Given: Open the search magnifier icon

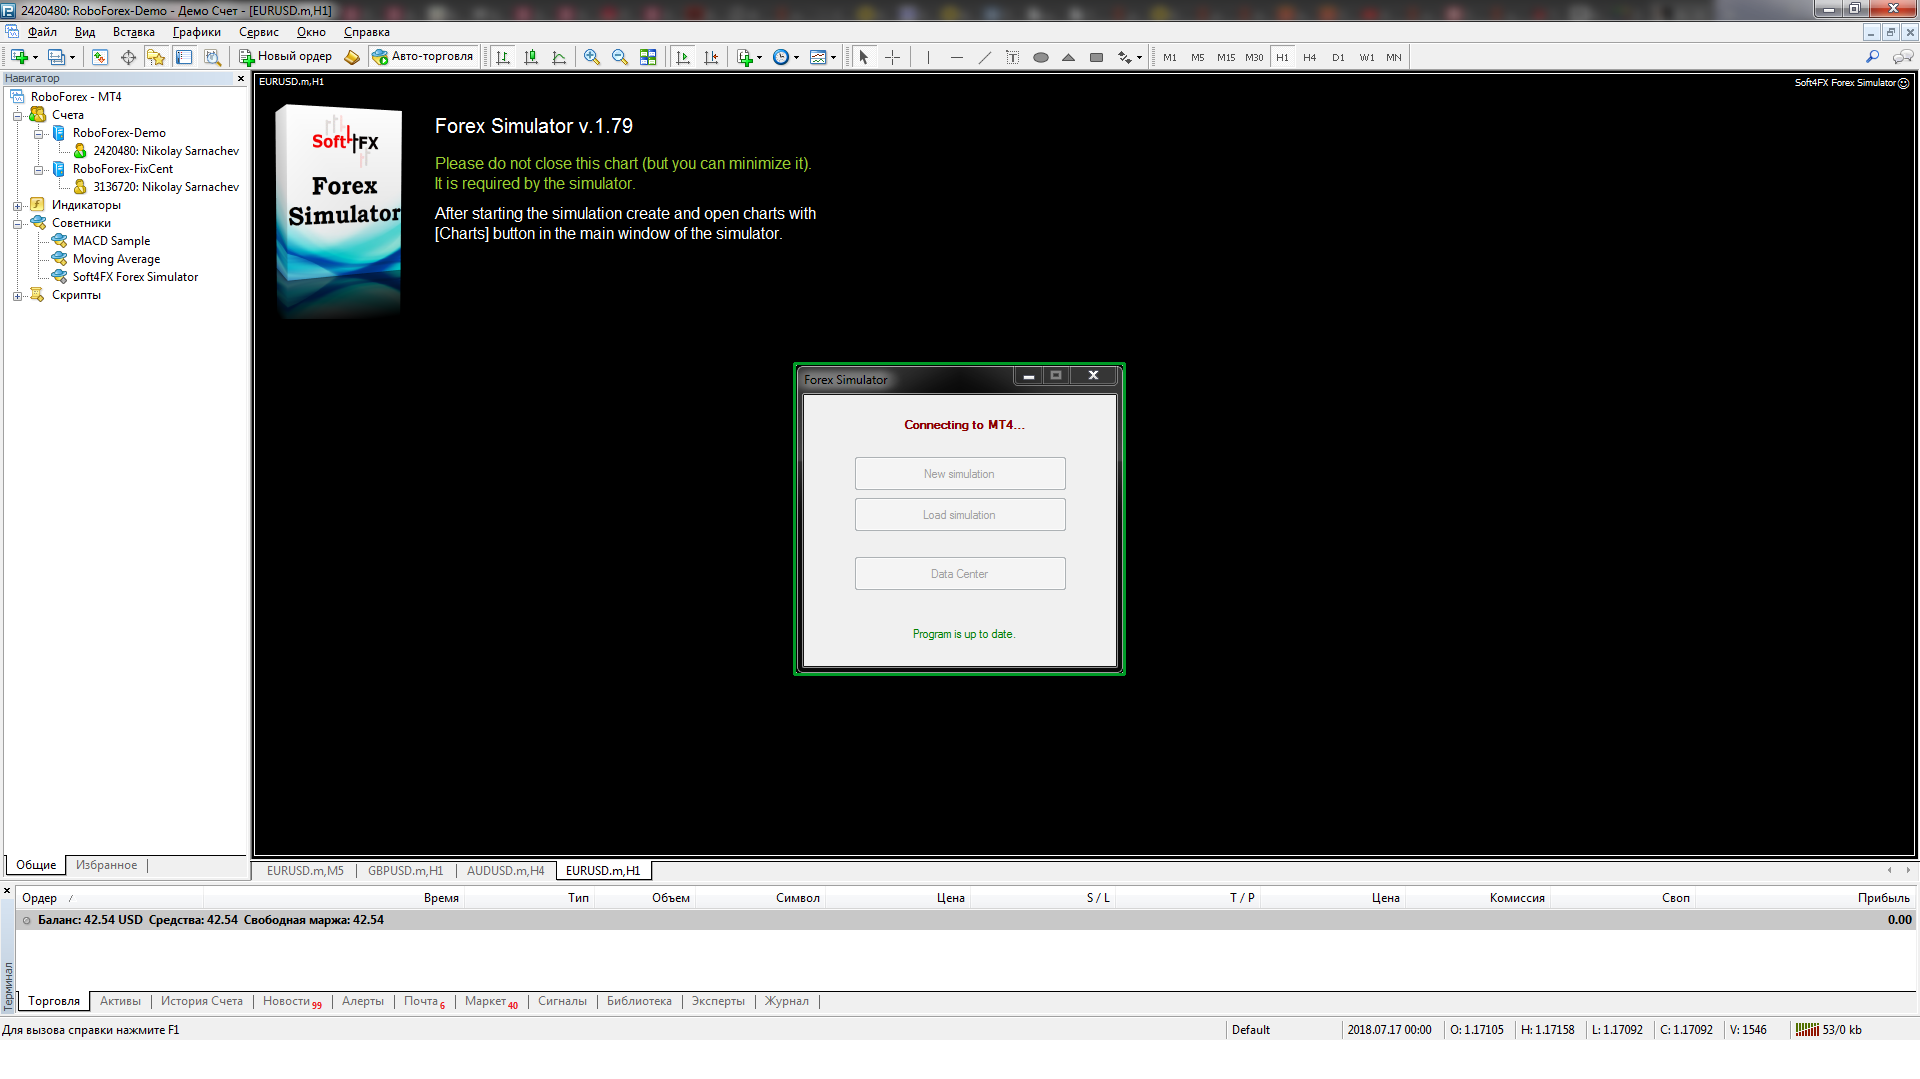Looking at the screenshot, I should pyautogui.click(x=1872, y=57).
